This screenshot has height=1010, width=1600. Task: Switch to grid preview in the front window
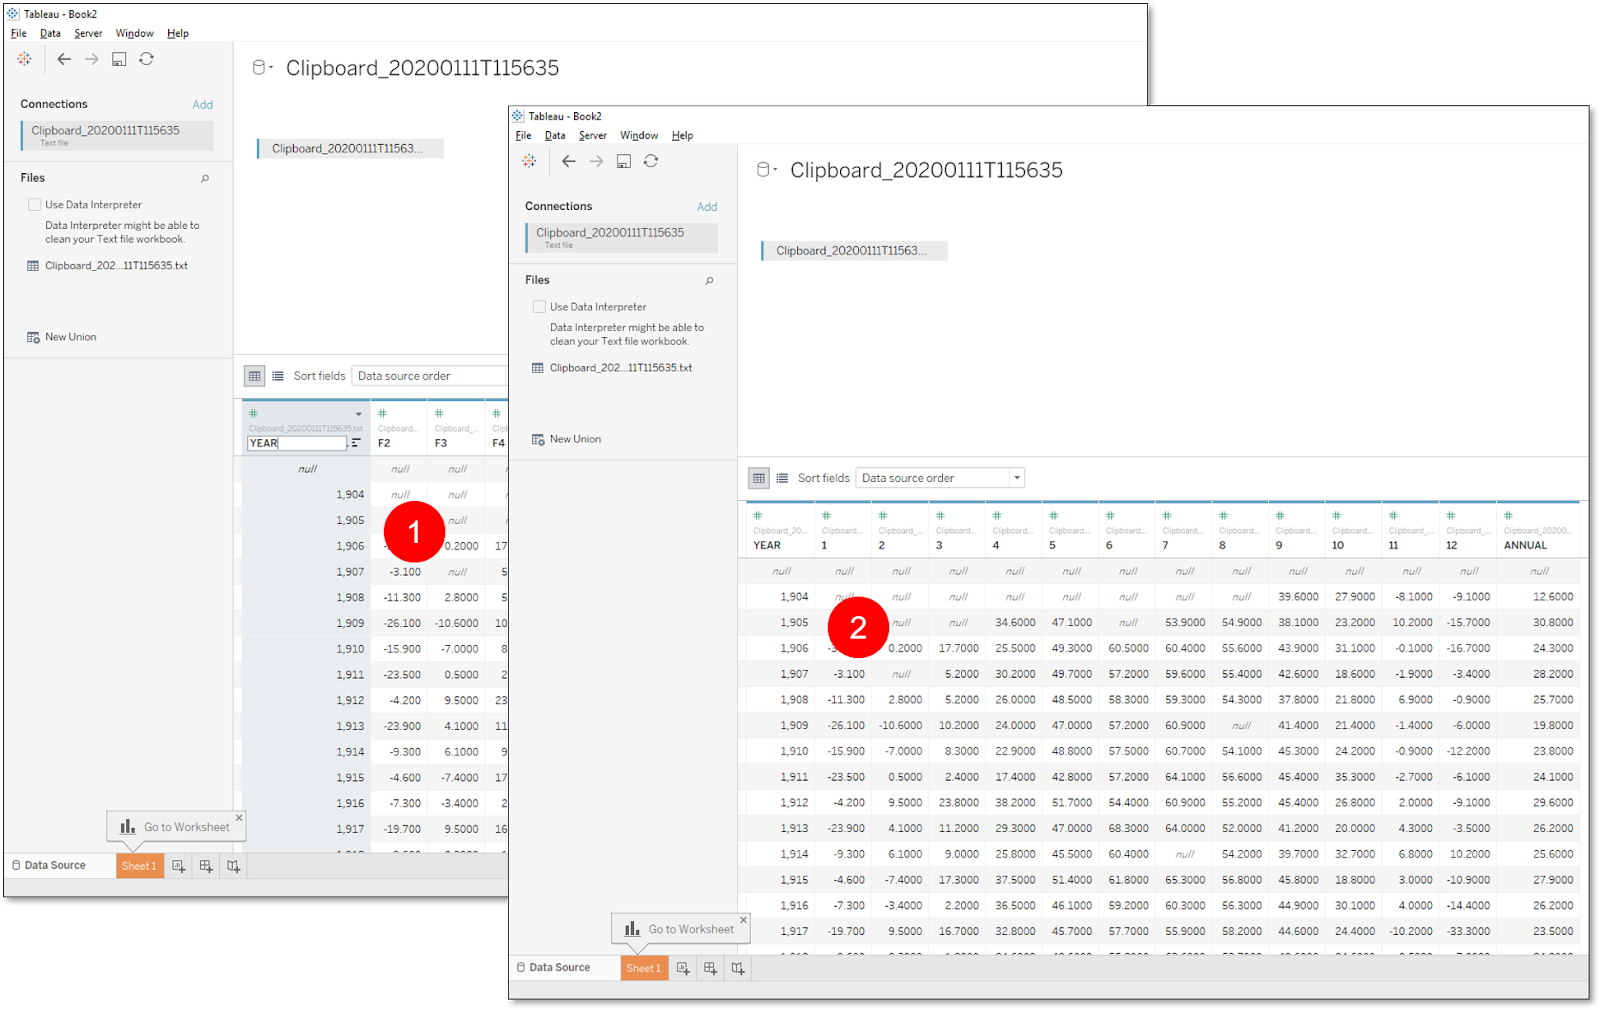tap(759, 478)
